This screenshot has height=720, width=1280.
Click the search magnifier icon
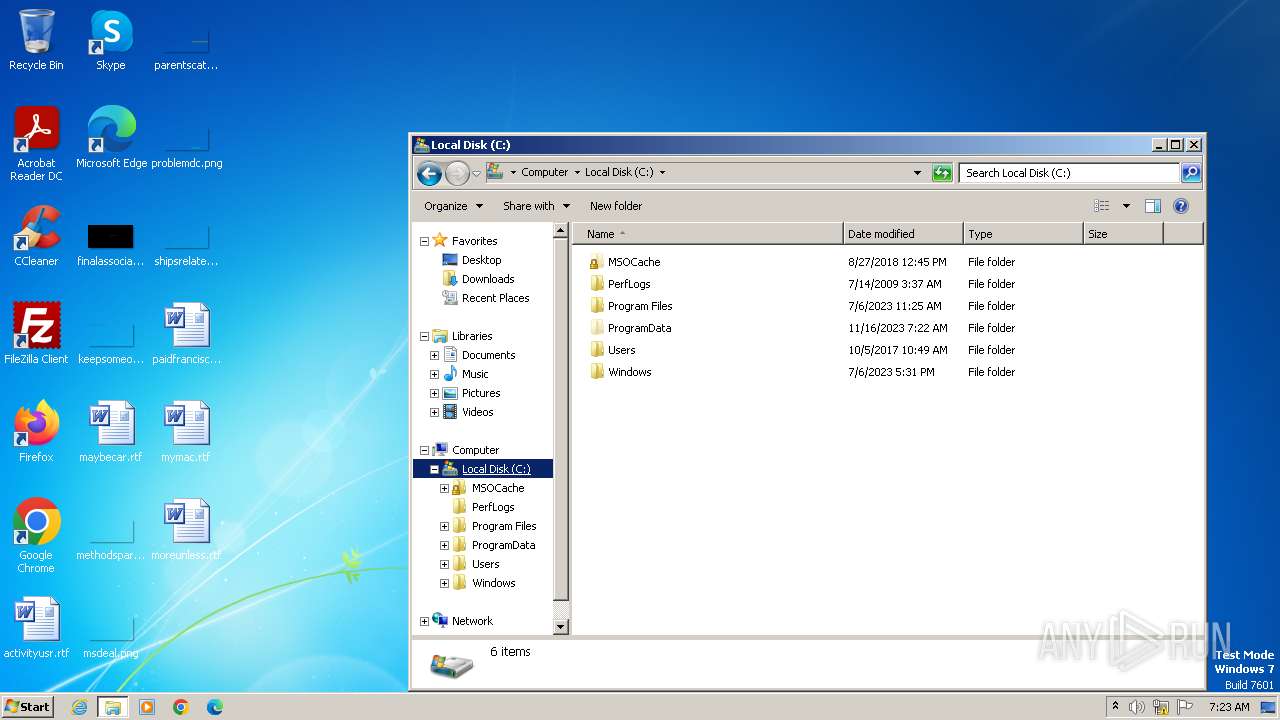(x=1190, y=173)
